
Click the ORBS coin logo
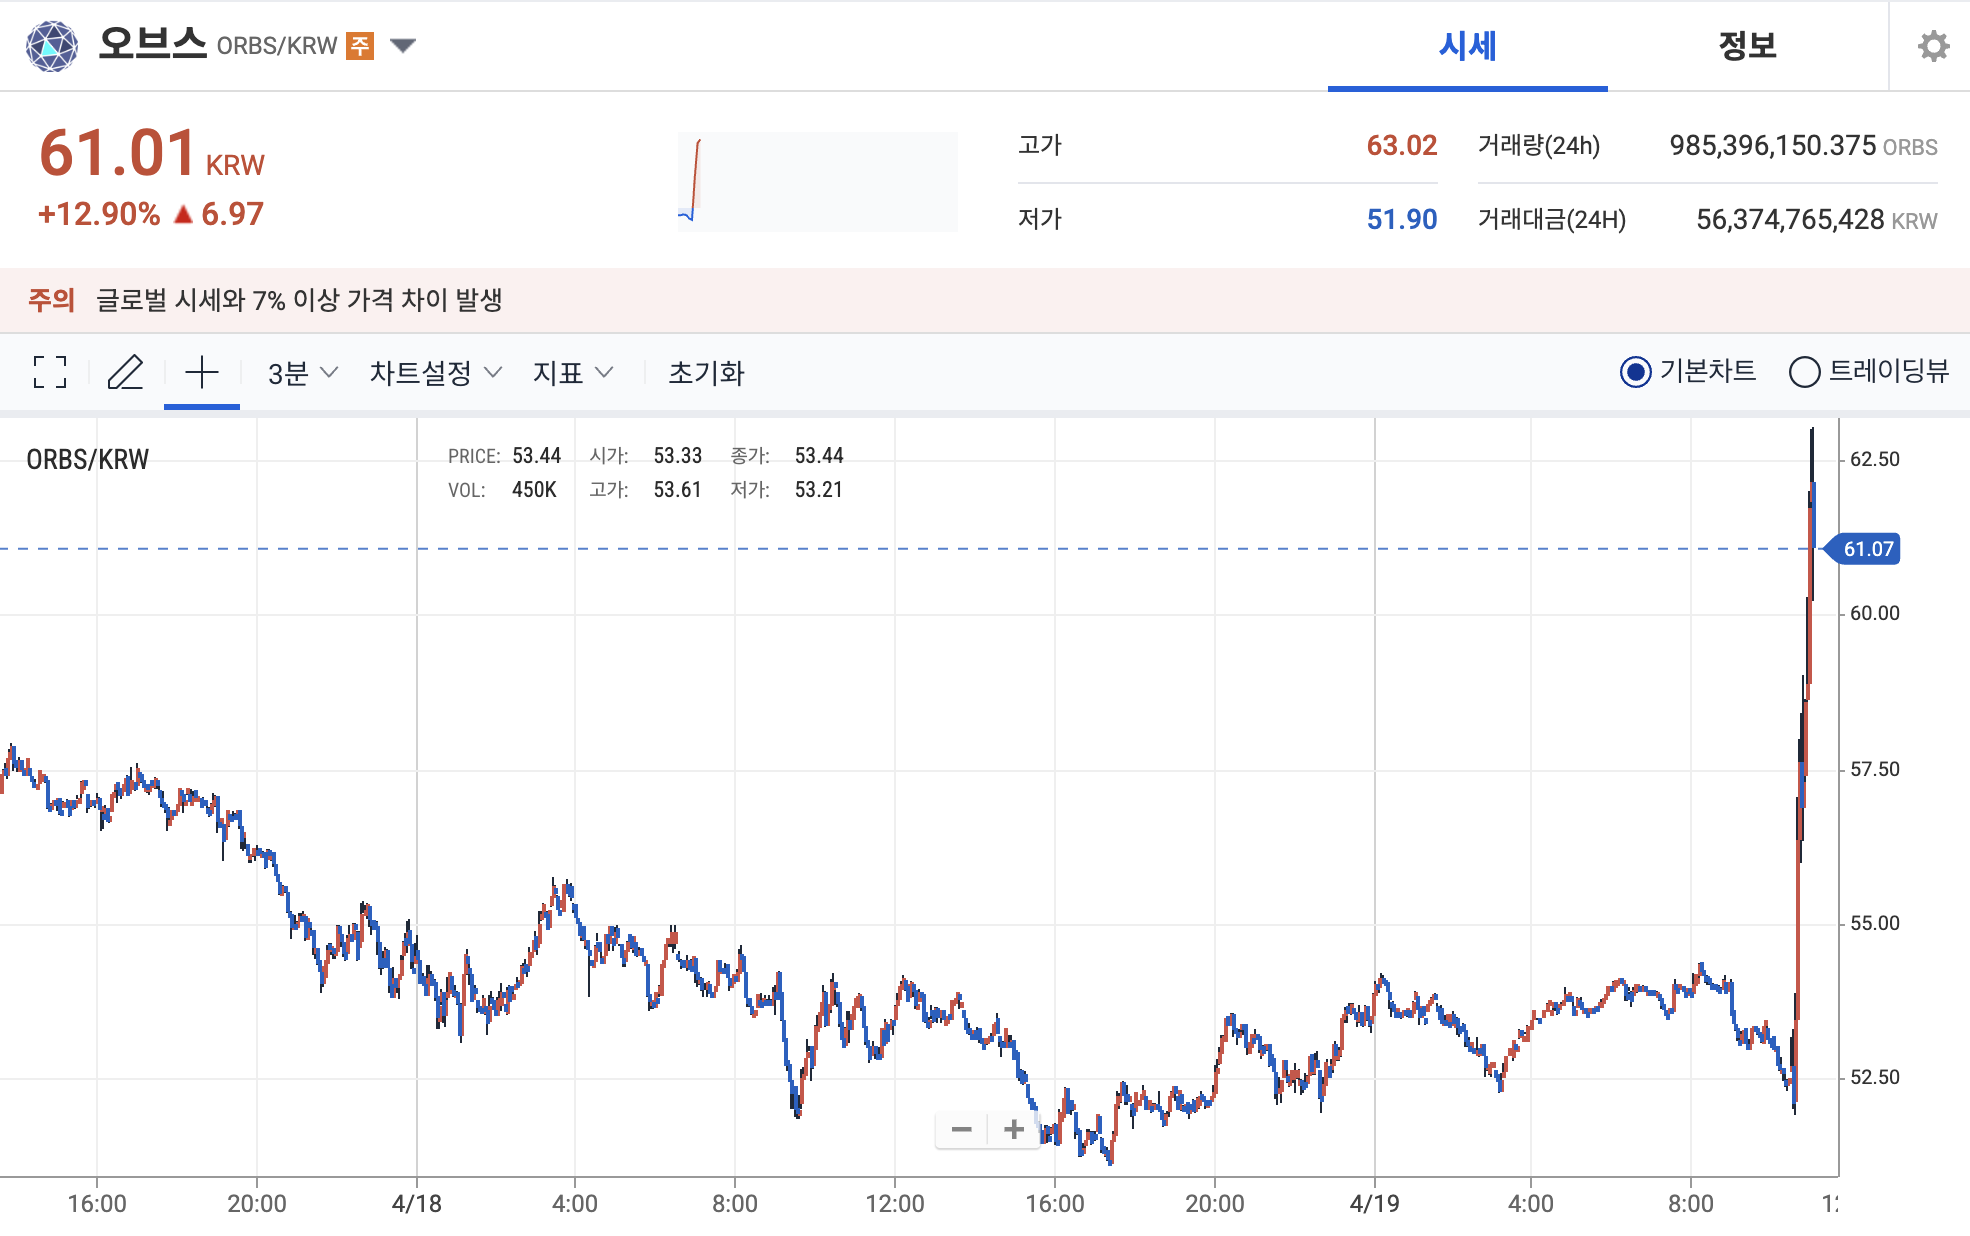tap(53, 44)
